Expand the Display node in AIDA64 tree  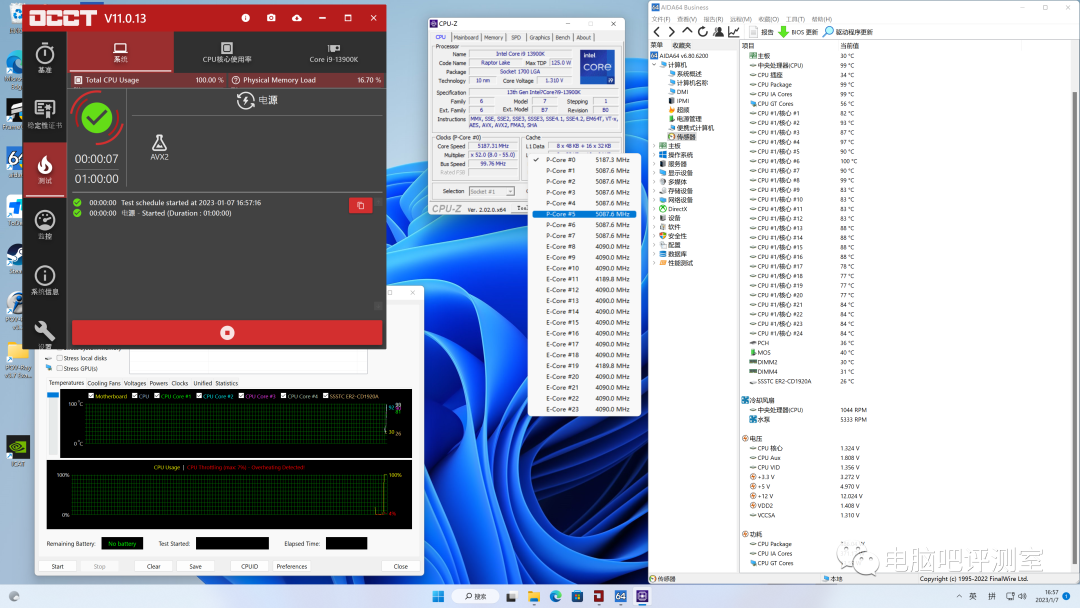pos(654,173)
